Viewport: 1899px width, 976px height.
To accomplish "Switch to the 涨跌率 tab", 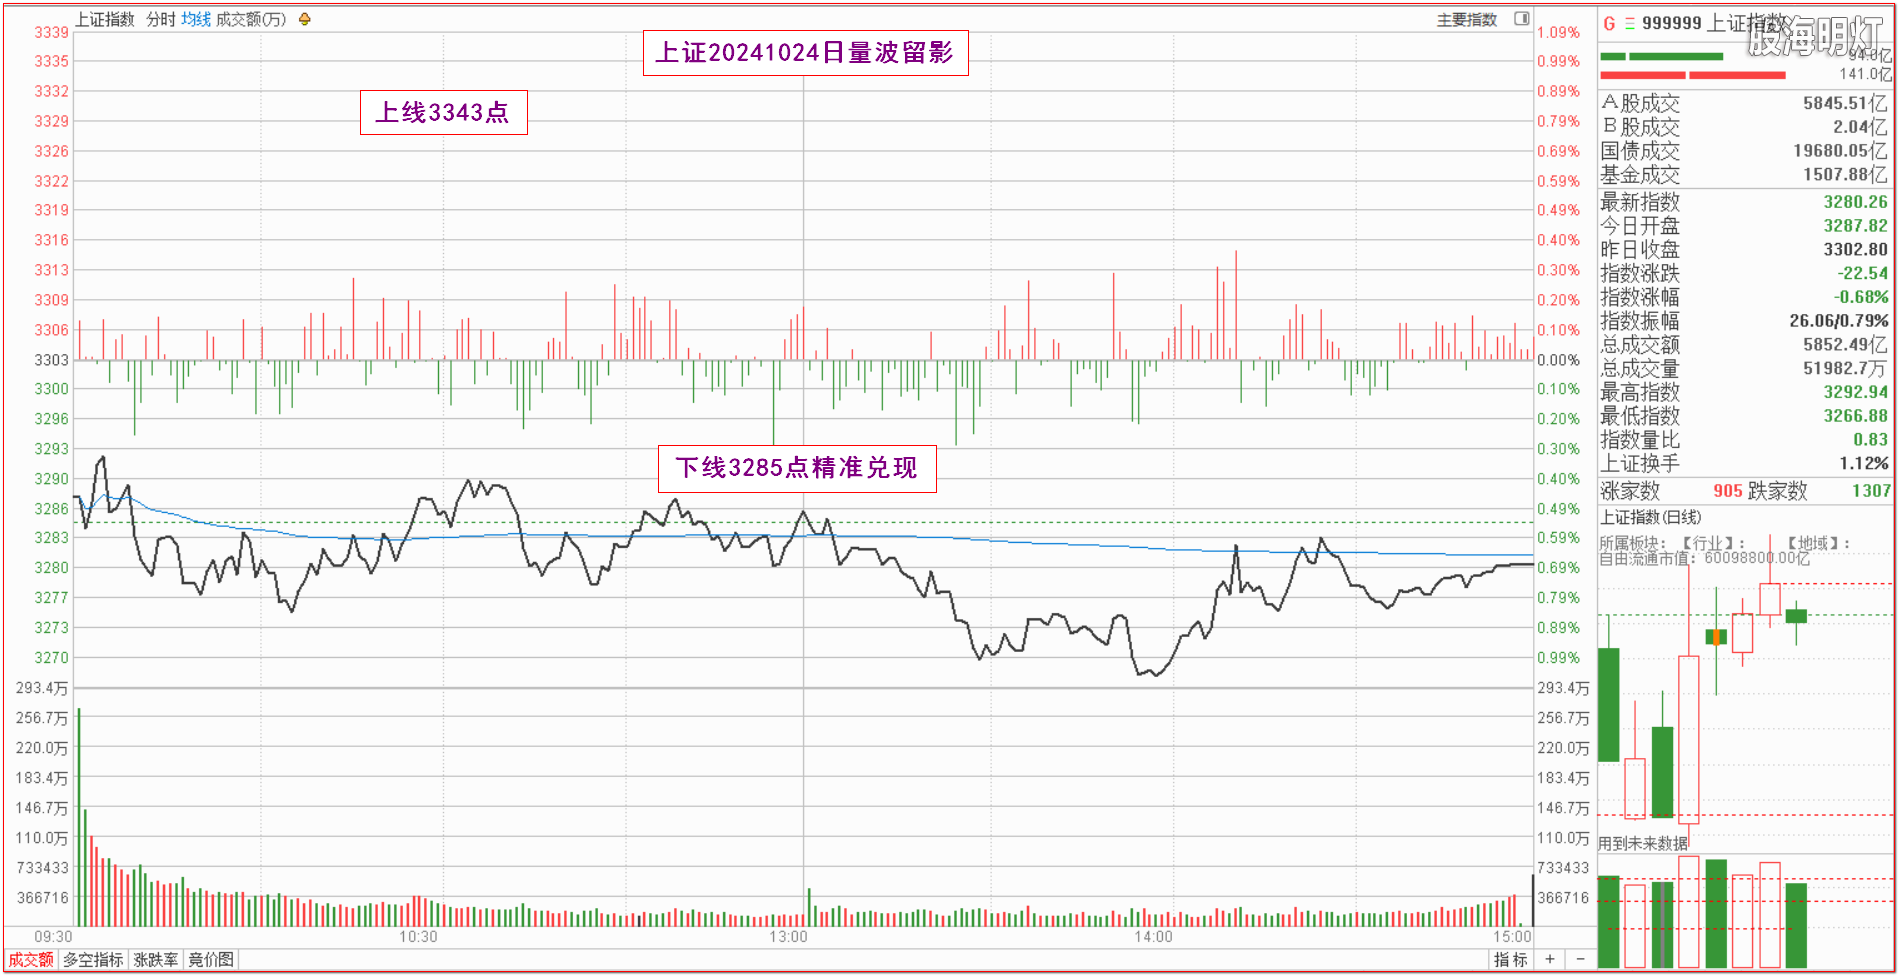I will coord(156,959).
